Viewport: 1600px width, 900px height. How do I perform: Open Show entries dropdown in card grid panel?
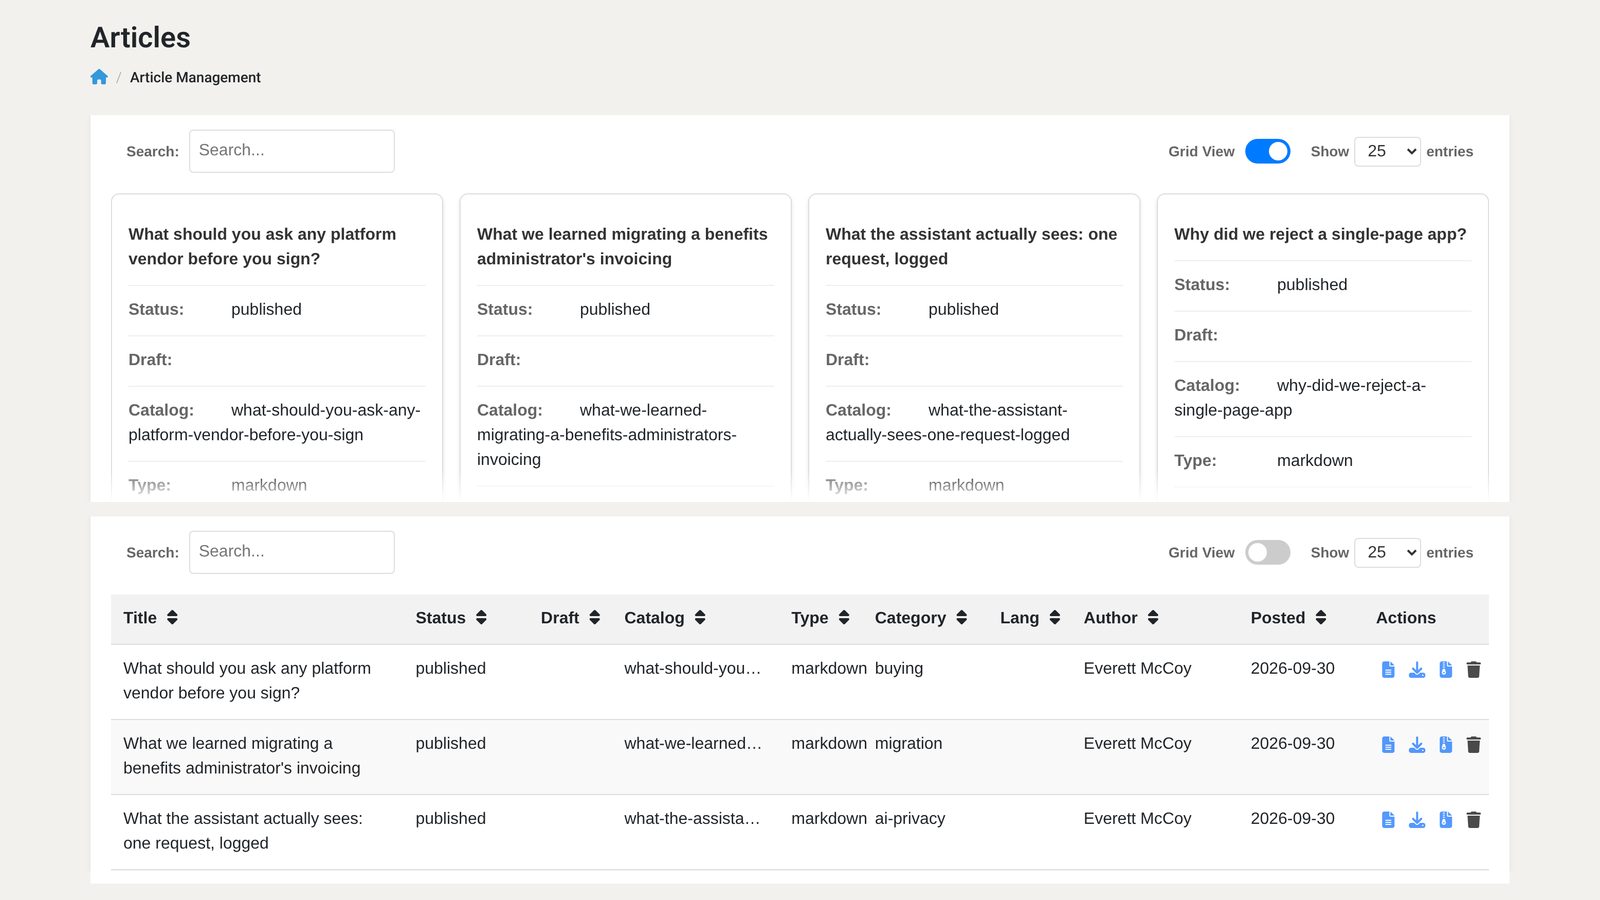tap(1387, 151)
